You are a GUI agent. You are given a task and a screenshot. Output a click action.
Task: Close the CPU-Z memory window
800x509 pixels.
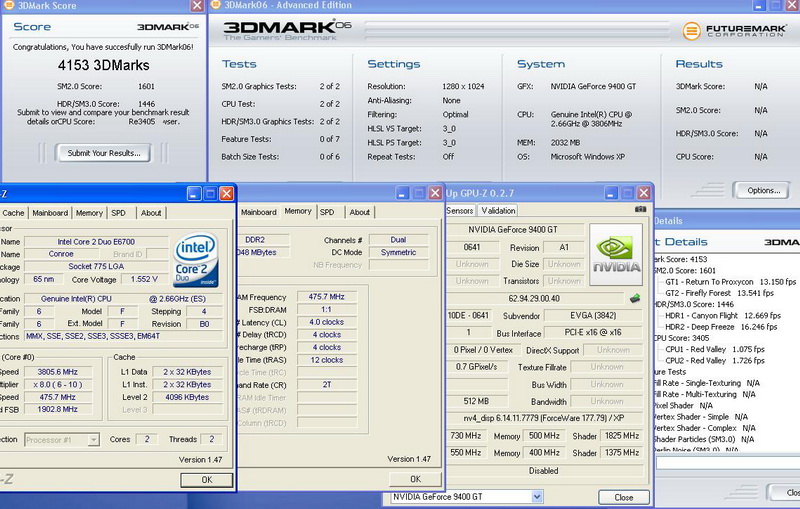pos(435,193)
